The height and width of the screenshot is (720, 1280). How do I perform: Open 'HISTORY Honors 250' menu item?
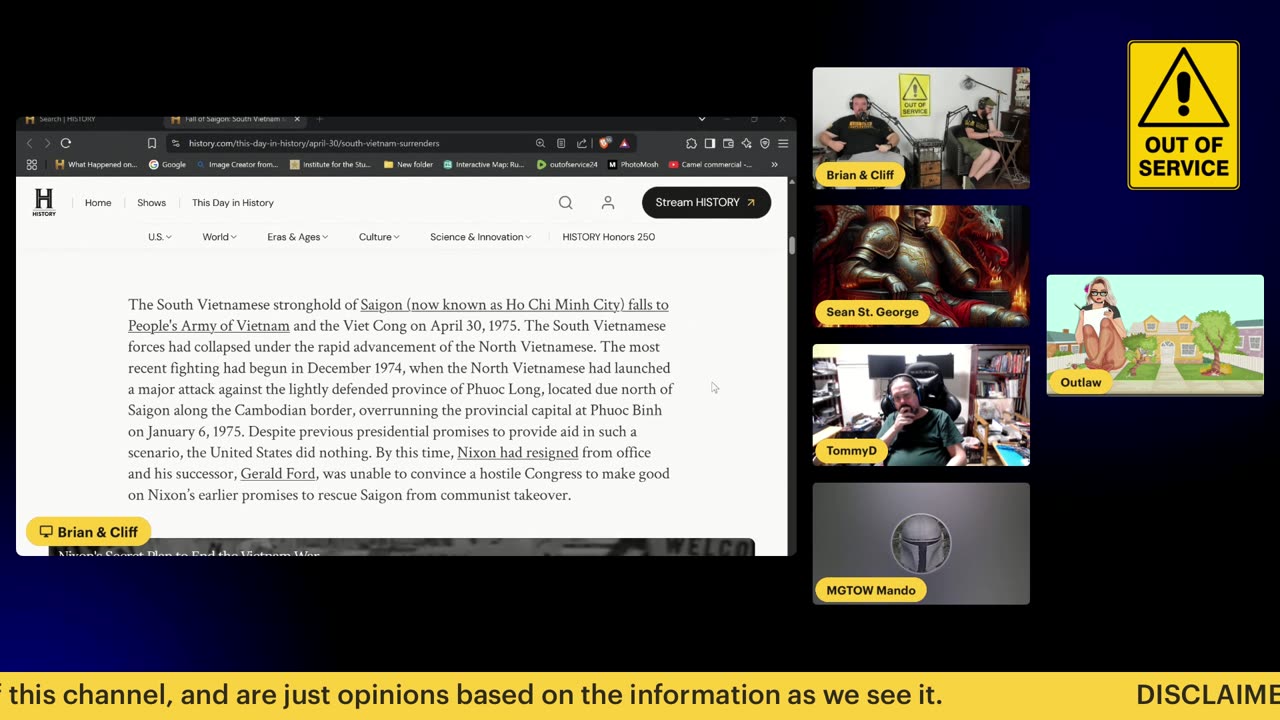(x=609, y=237)
